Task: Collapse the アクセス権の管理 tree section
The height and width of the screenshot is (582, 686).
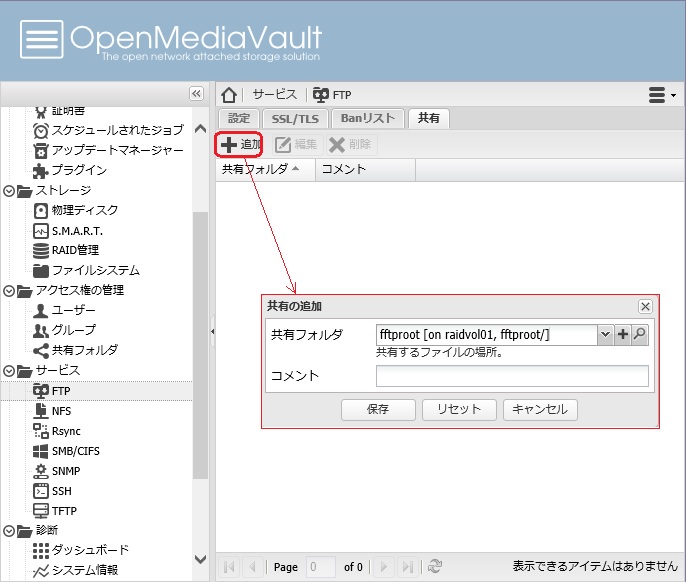Action: tap(9, 291)
